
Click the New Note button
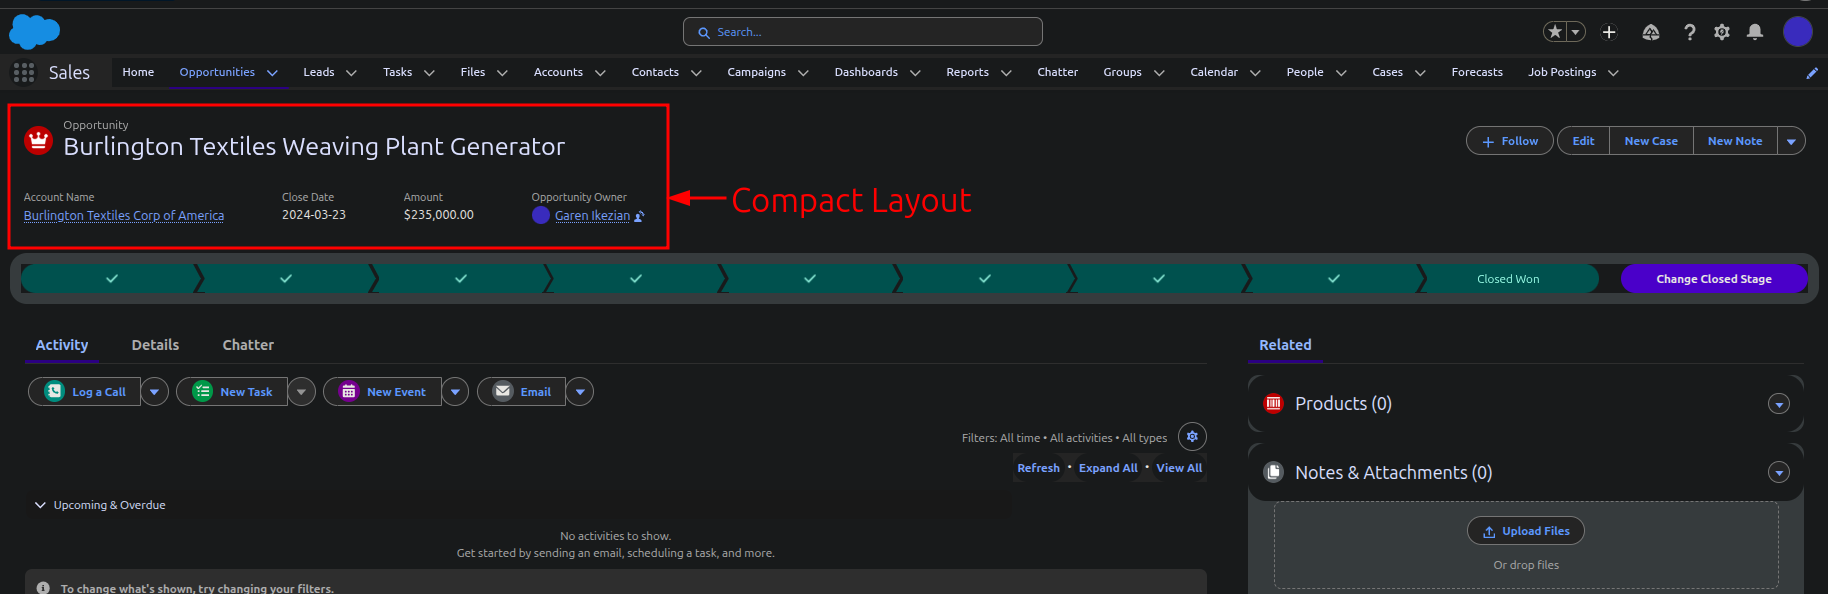(x=1735, y=141)
